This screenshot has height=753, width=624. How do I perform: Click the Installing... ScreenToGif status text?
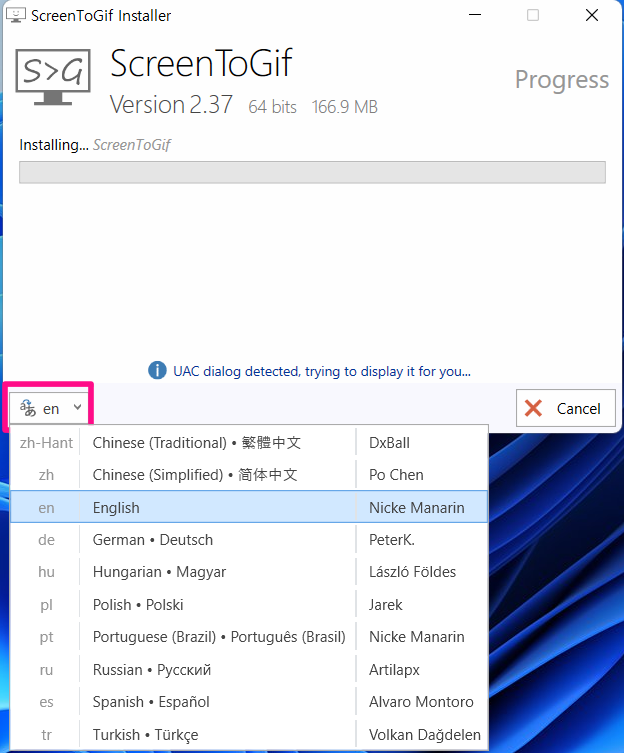pos(95,145)
